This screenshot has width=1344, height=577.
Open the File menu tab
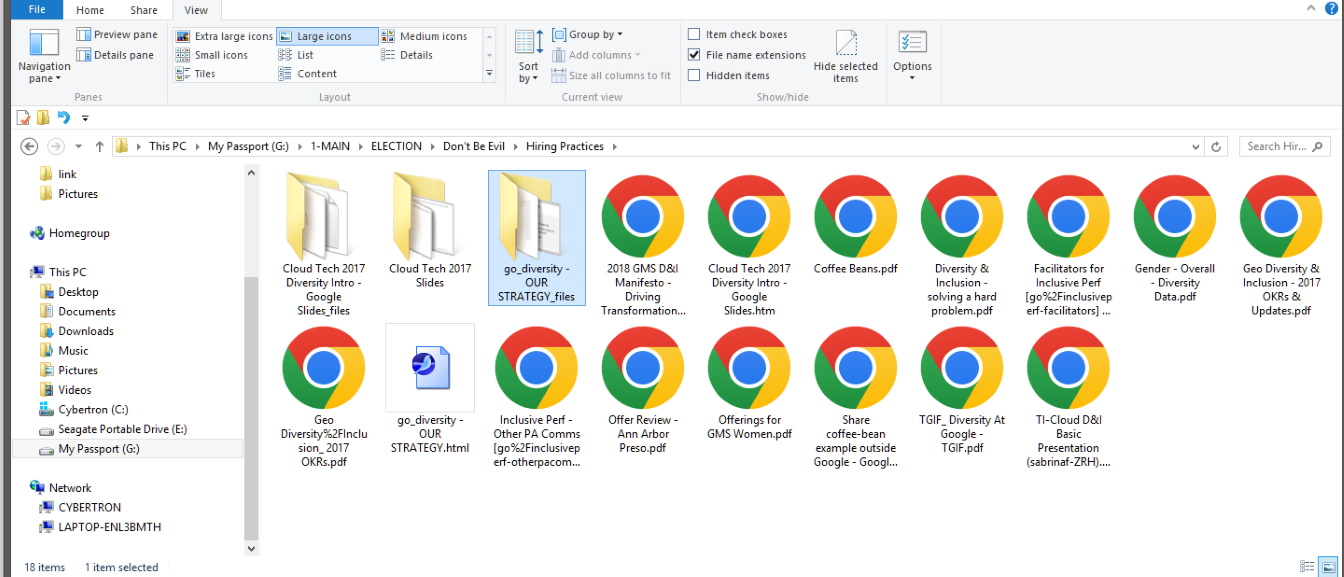click(x=36, y=10)
